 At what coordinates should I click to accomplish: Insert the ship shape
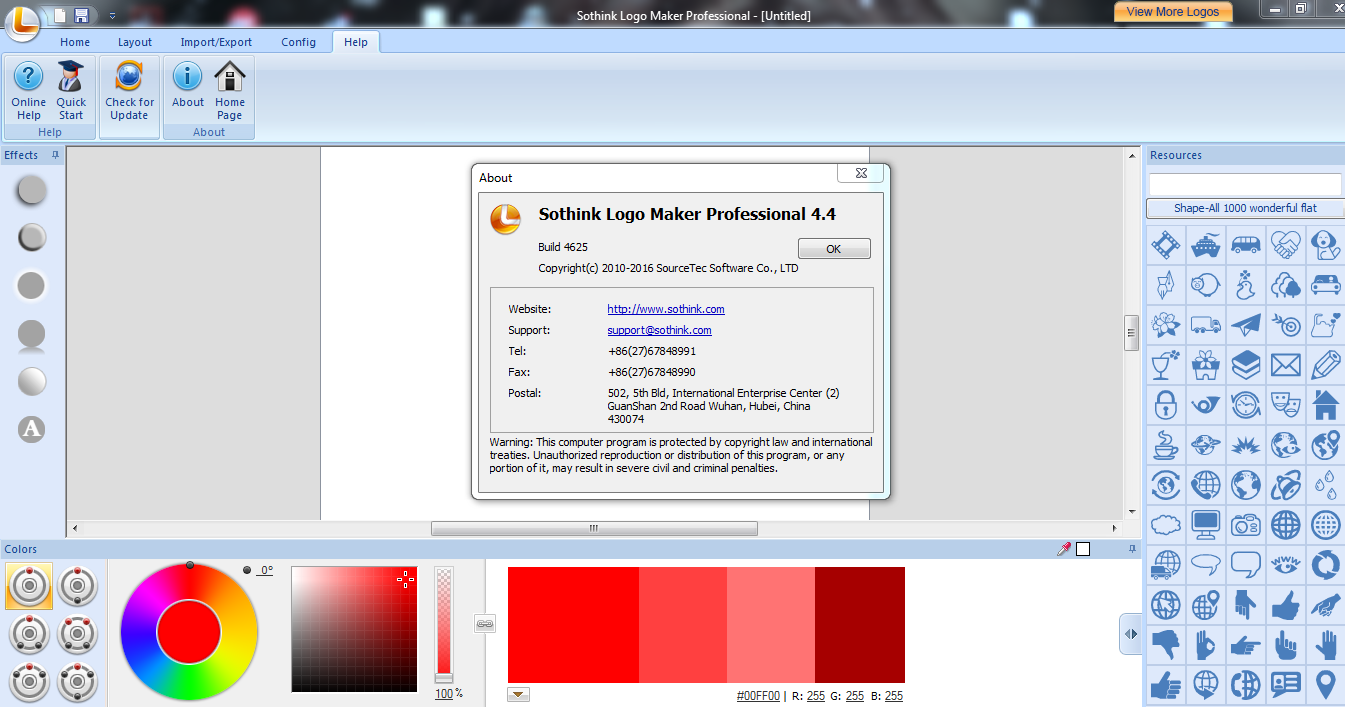1206,244
